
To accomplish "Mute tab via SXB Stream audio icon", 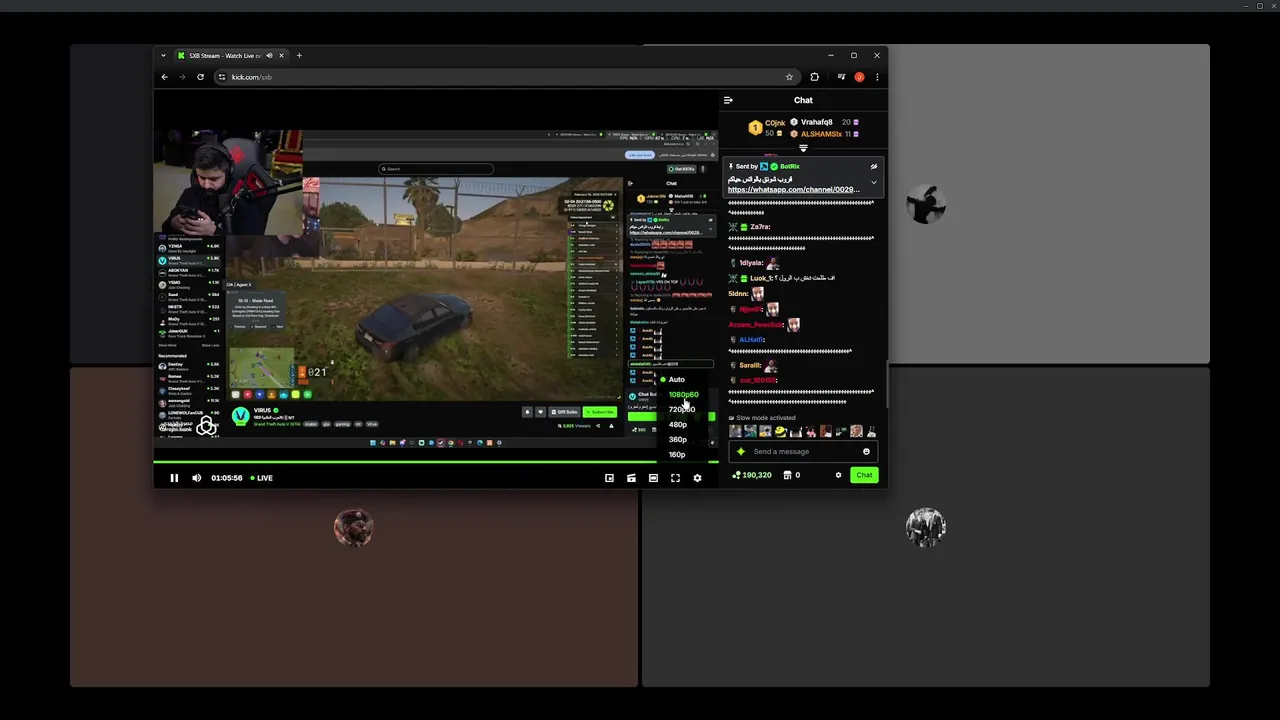I will pyautogui.click(x=269, y=56).
